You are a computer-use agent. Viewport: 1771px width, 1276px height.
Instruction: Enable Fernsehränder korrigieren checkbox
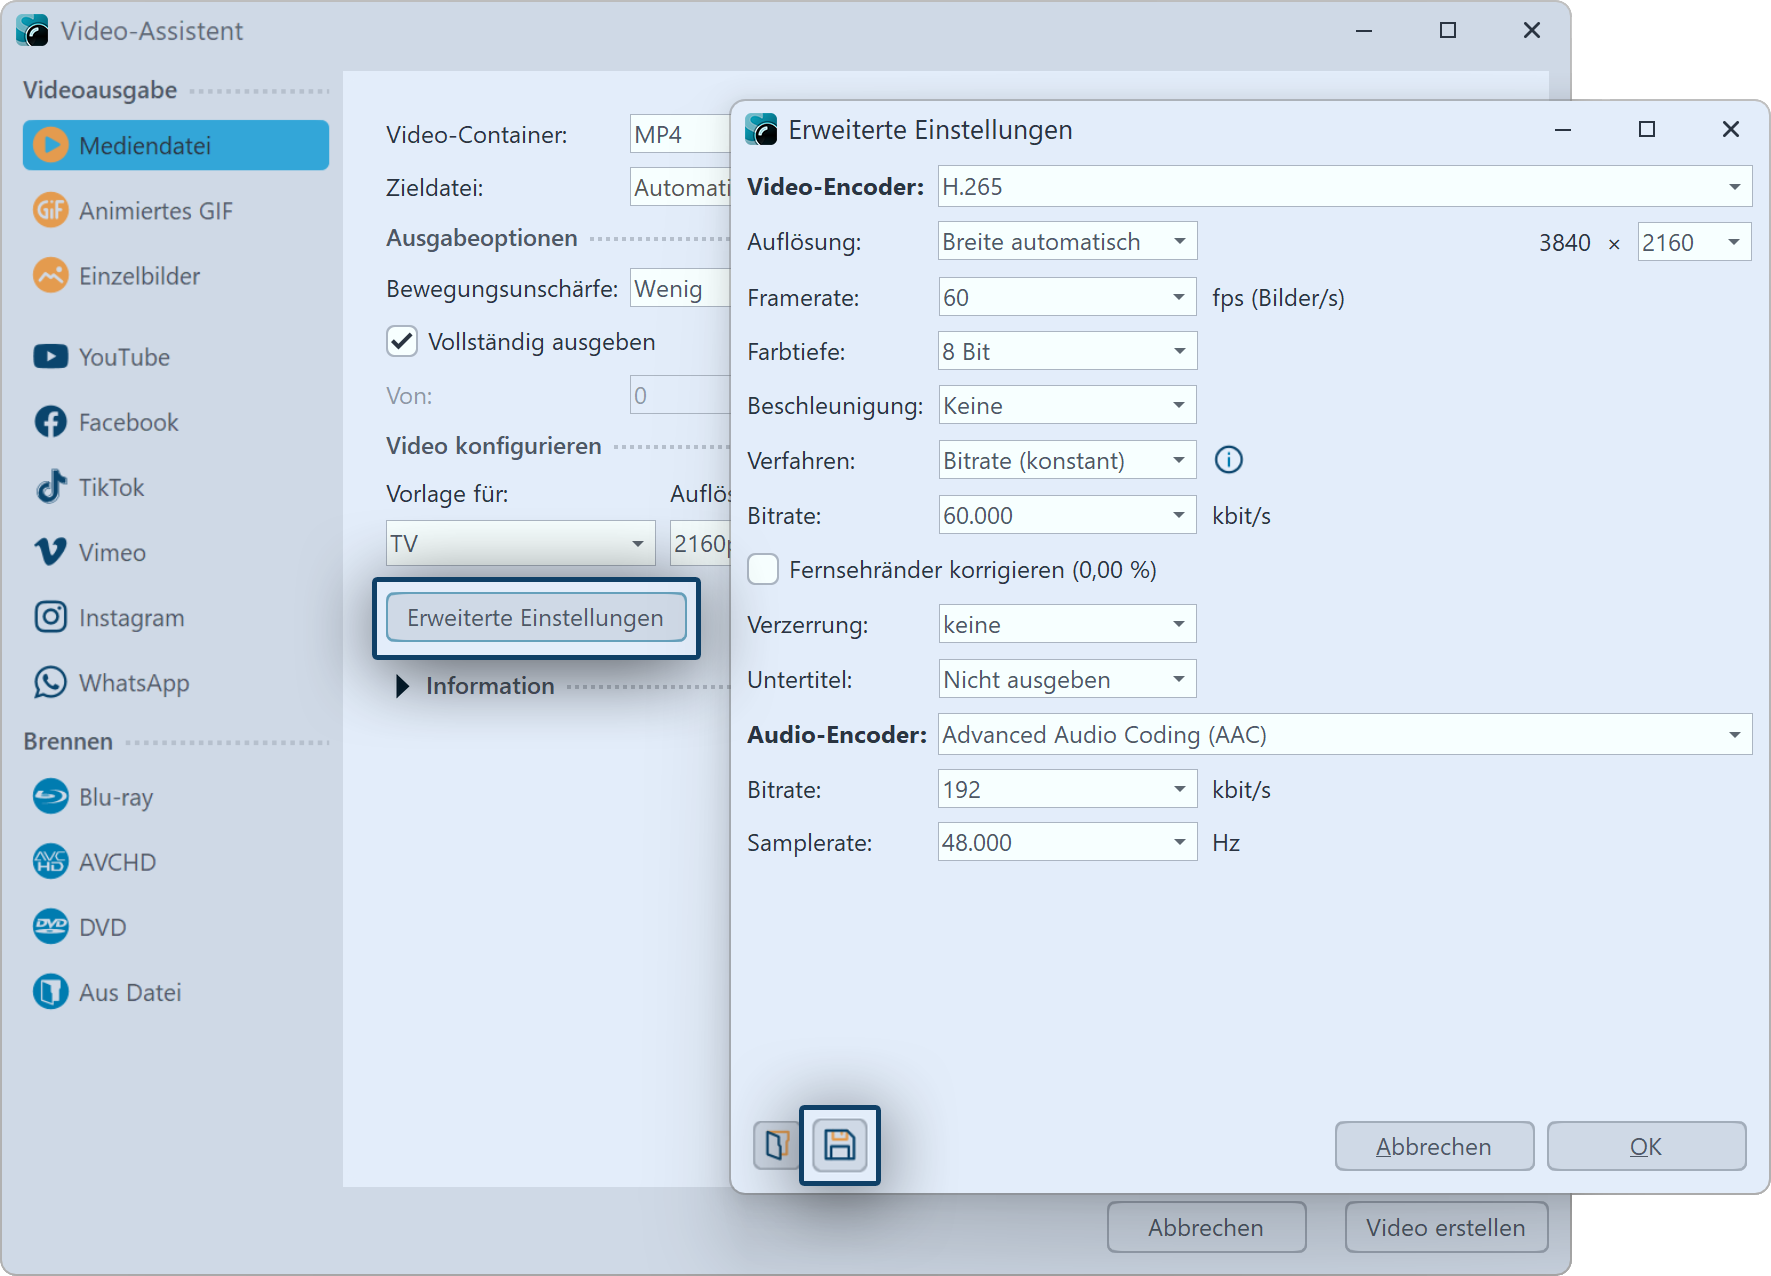pos(764,570)
